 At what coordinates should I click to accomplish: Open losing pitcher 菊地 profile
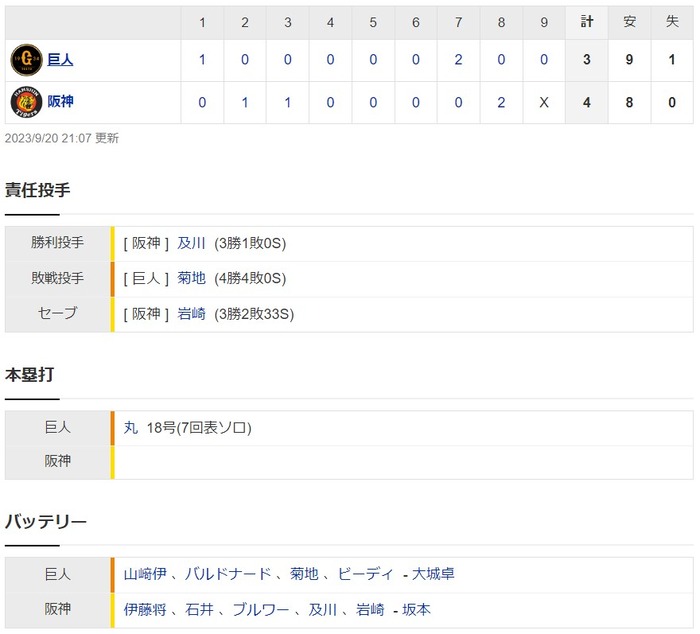[x=191, y=278]
